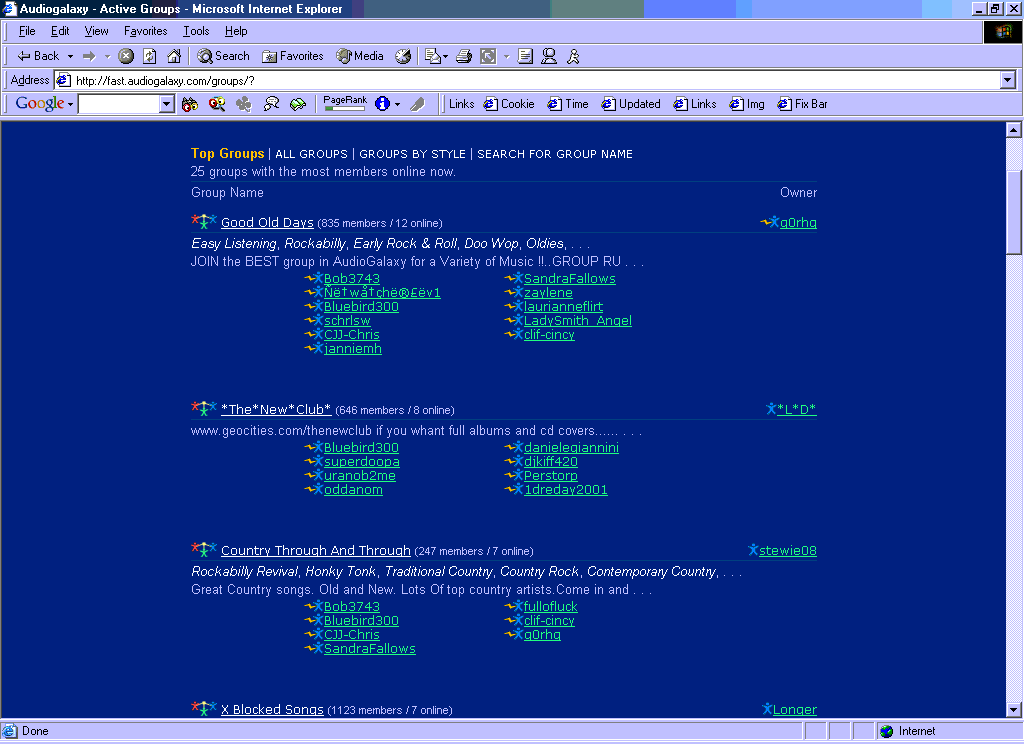The width and height of the screenshot is (1024, 744).
Task: Open the Media pane from toolbar
Action: pos(360,56)
